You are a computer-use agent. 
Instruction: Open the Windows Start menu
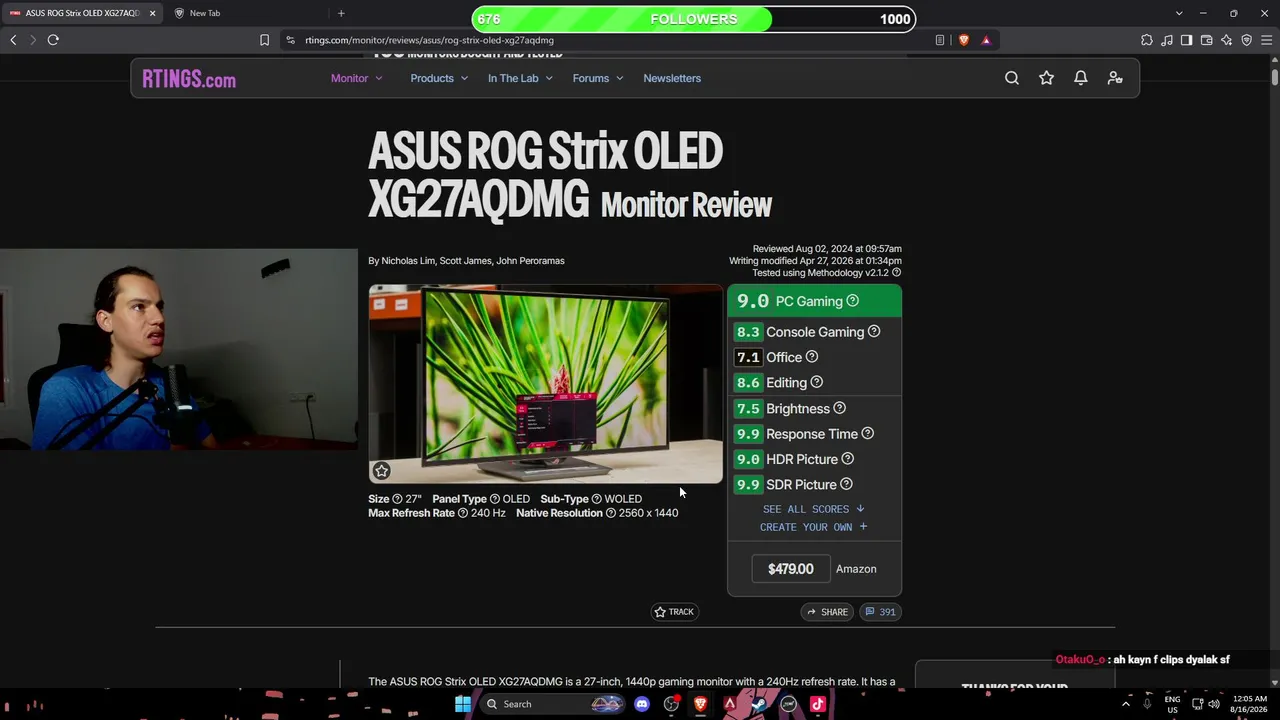pyautogui.click(x=463, y=704)
